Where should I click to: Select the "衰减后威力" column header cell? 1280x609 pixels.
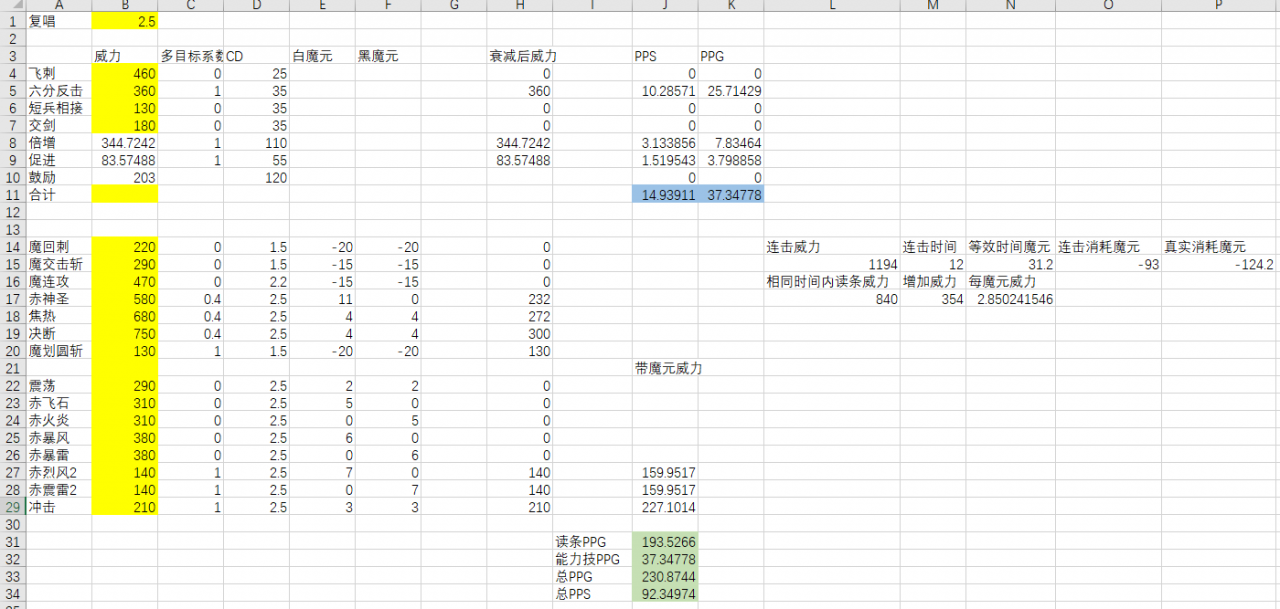pyautogui.click(x=520, y=56)
